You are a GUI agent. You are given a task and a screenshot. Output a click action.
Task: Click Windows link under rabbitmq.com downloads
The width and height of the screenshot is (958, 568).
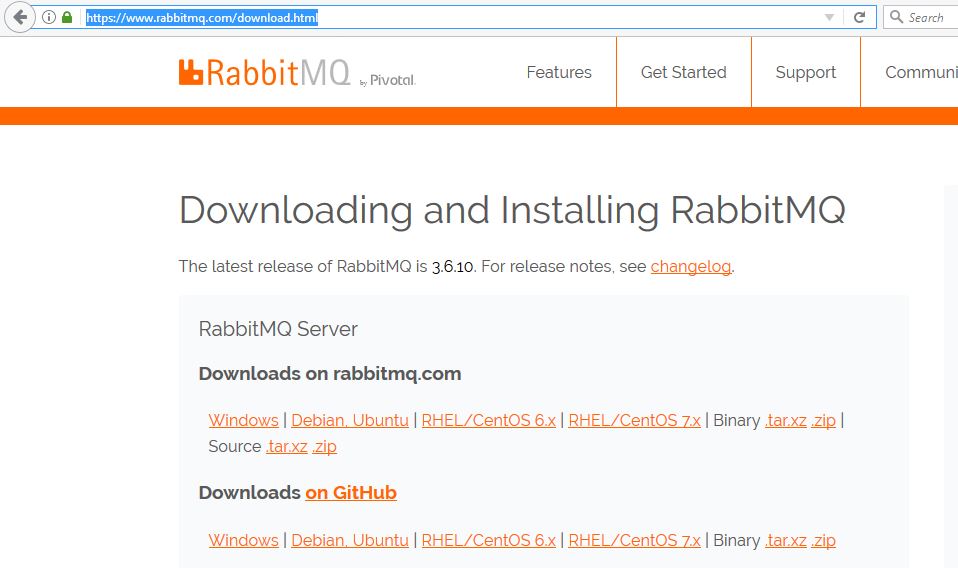click(243, 420)
